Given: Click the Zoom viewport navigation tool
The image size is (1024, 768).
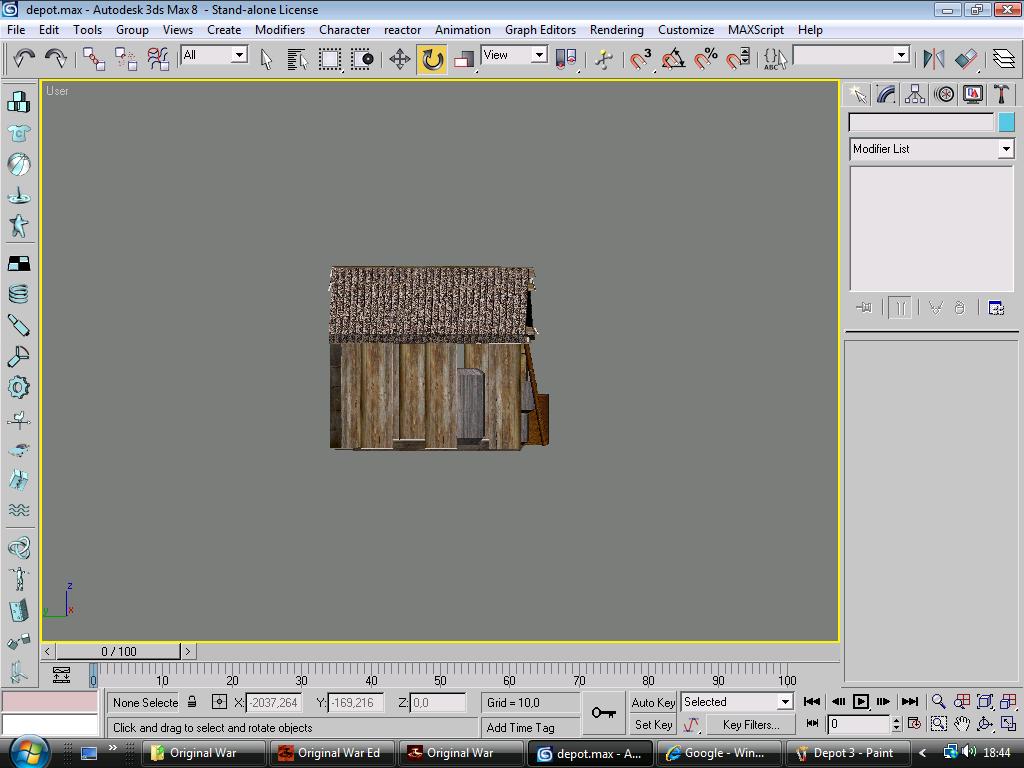Looking at the screenshot, I should 938,702.
